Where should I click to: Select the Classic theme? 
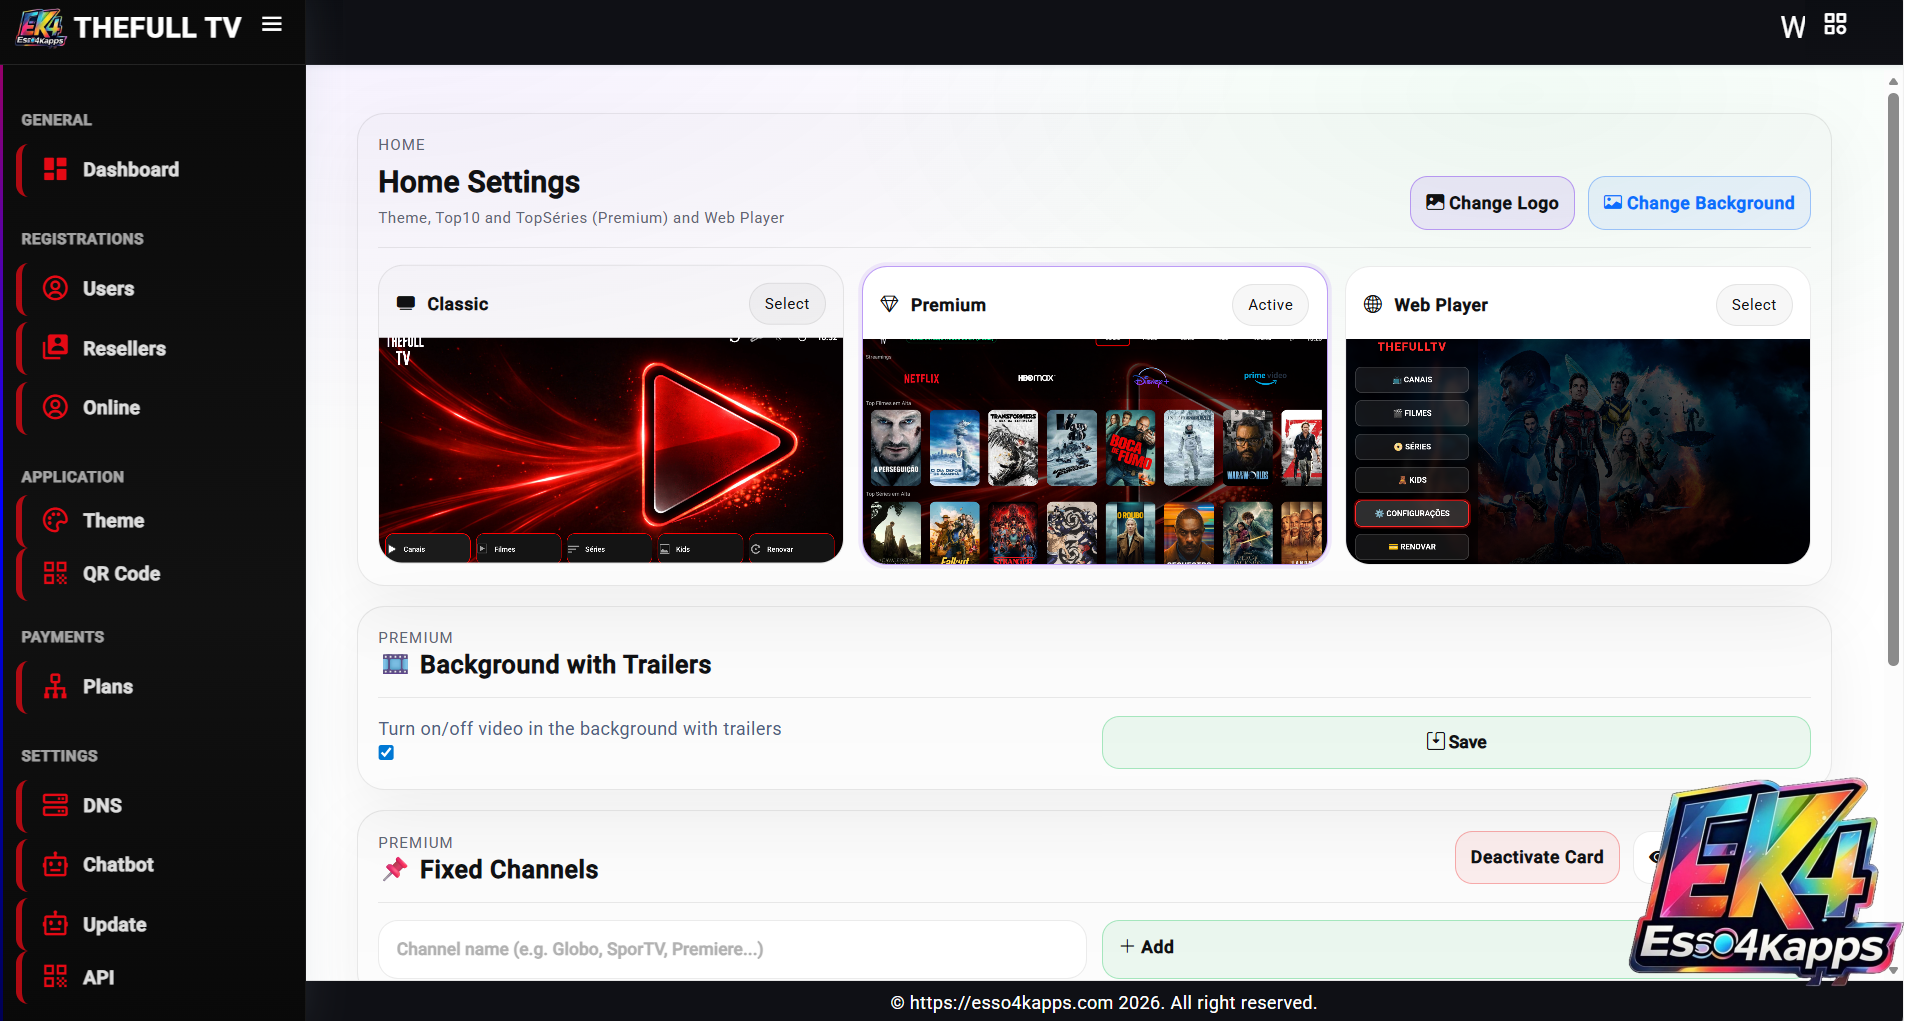pyautogui.click(x=786, y=304)
